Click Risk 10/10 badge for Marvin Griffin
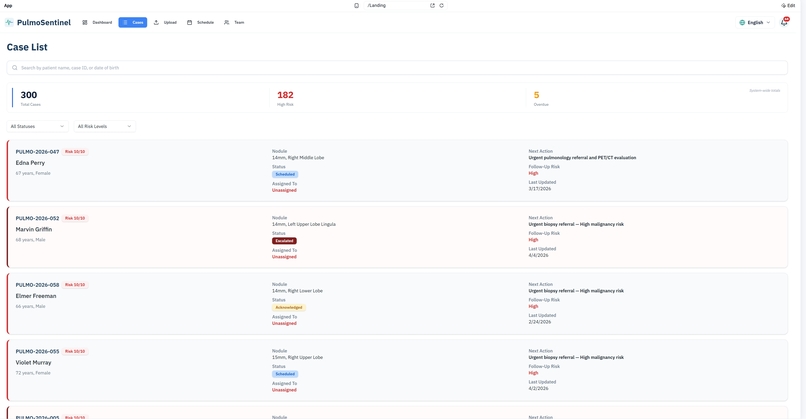 coord(75,218)
